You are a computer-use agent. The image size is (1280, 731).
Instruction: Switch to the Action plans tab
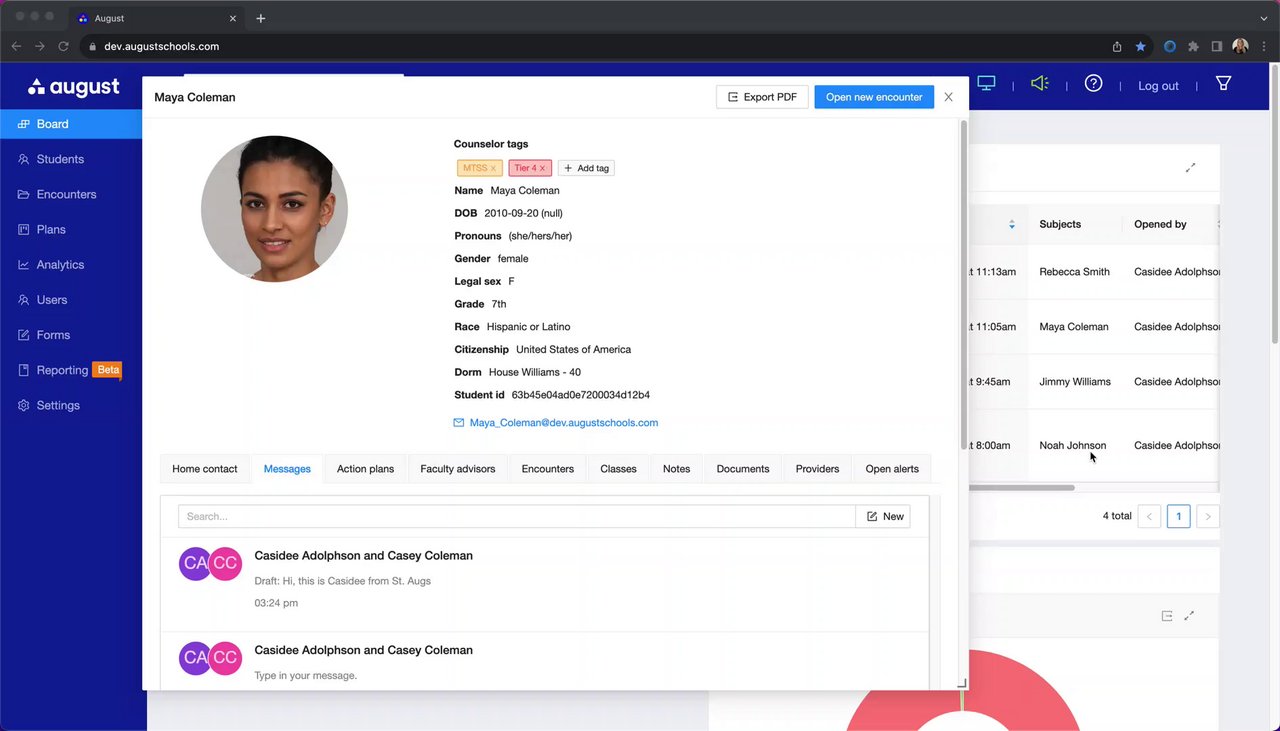click(365, 469)
